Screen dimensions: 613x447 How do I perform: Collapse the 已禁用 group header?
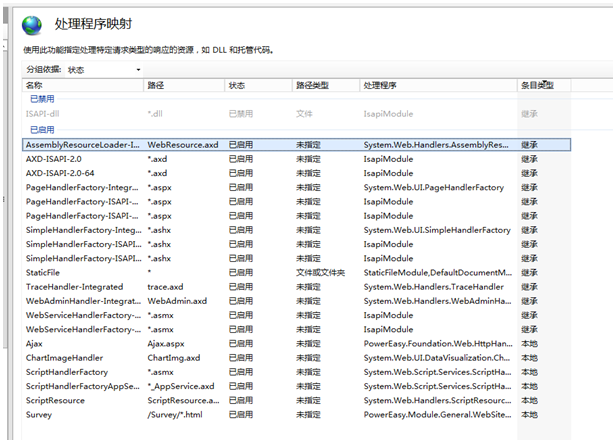tap(42, 100)
